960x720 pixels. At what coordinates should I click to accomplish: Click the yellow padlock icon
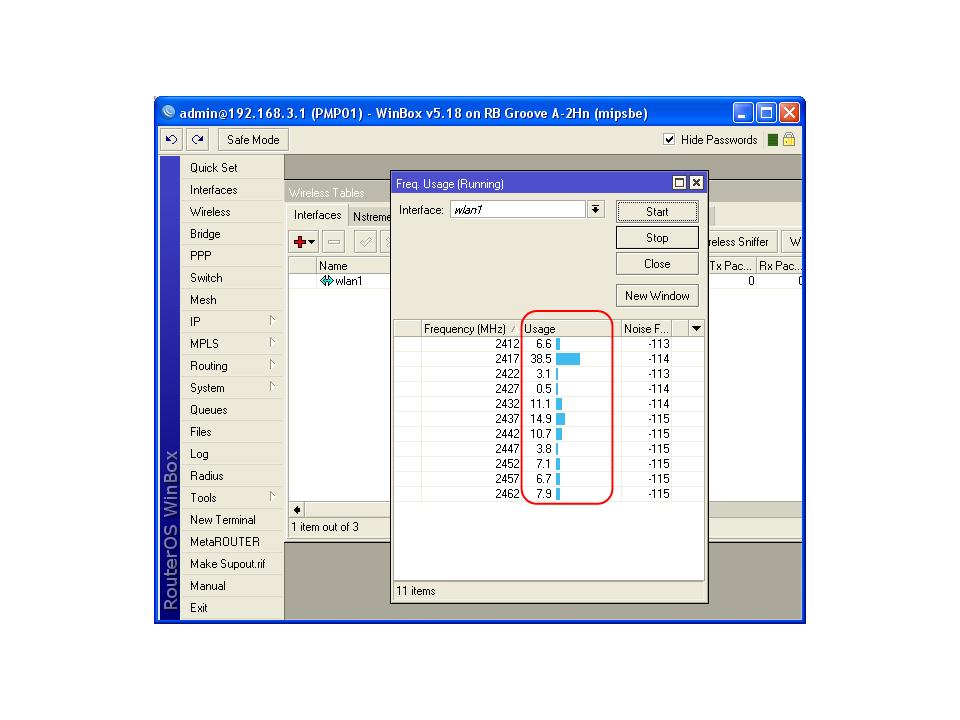click(x=789, y=140)
